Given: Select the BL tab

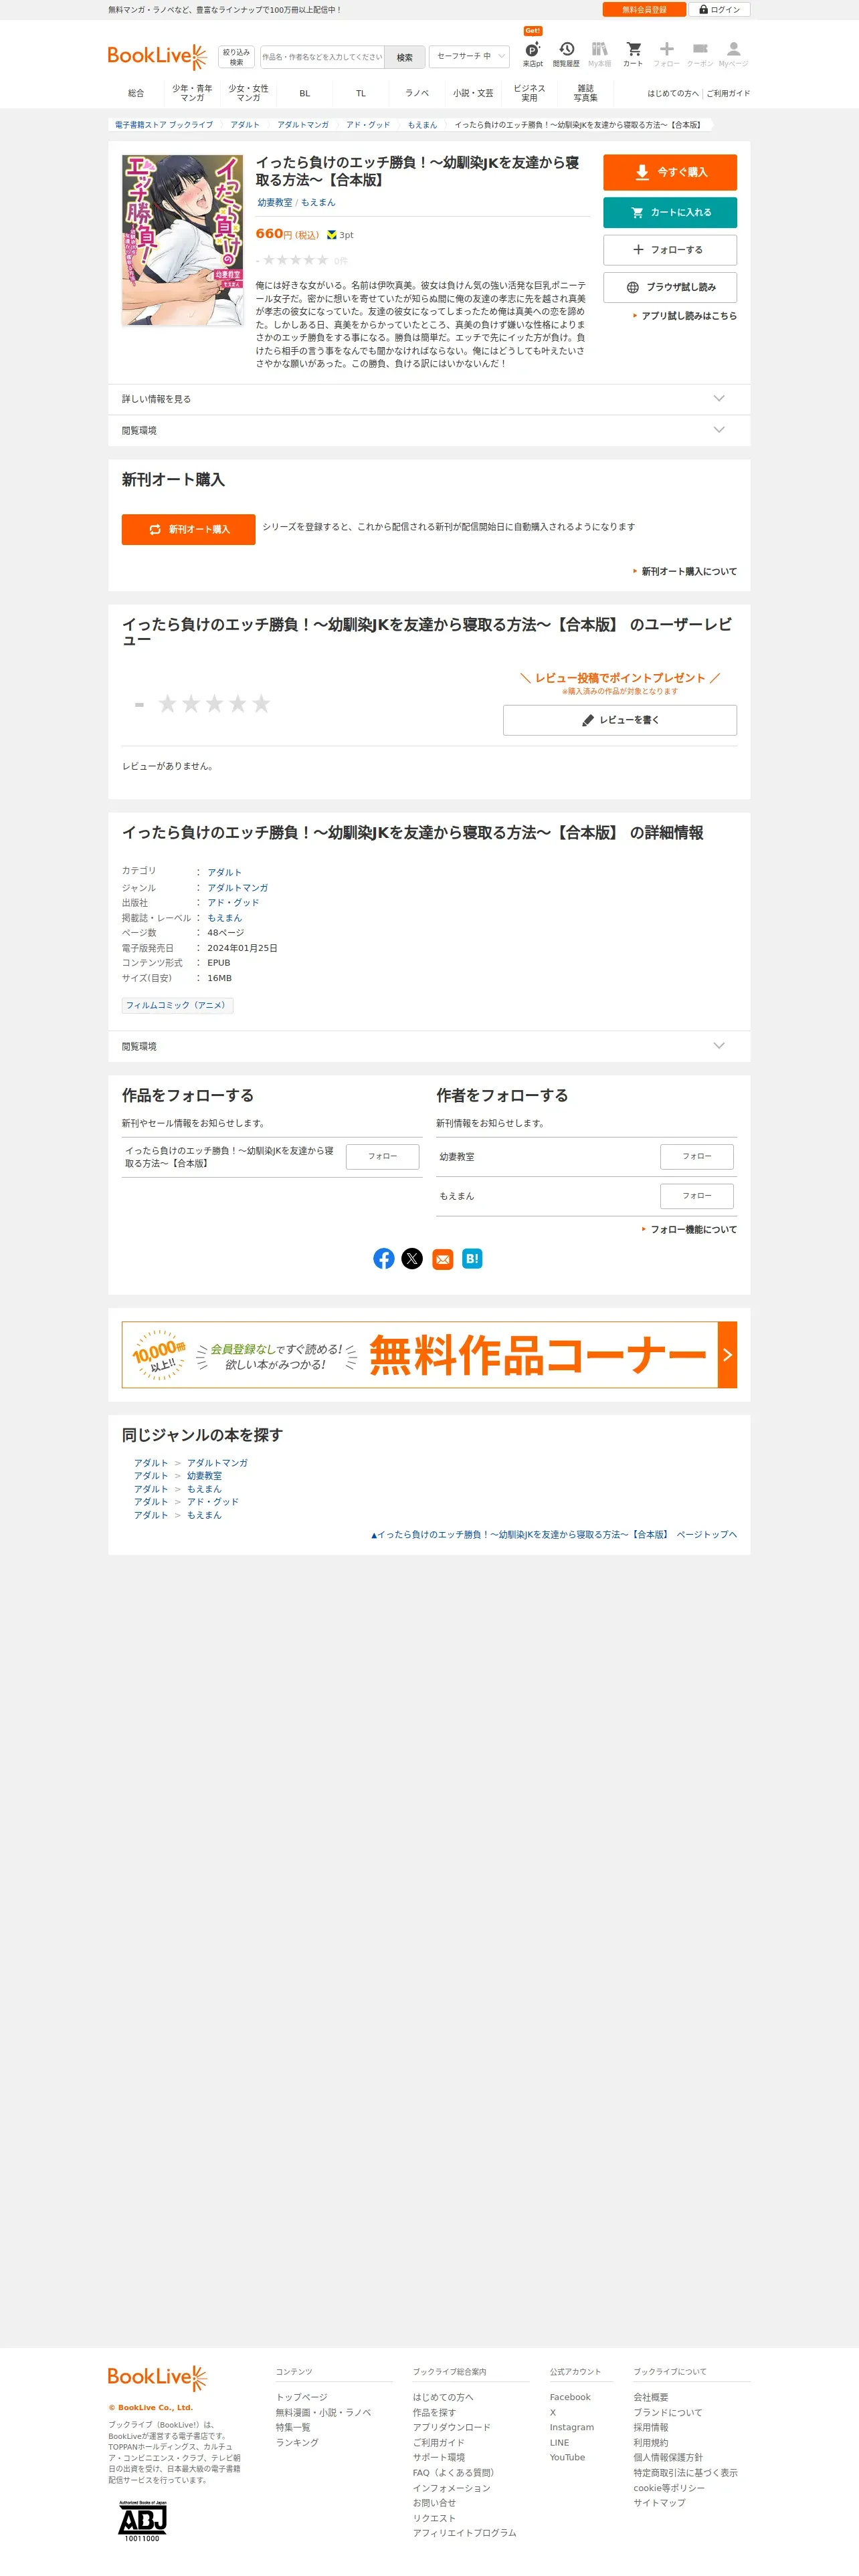Looking at the screenshot, I should pyautogui.click(x=305, y=93).
